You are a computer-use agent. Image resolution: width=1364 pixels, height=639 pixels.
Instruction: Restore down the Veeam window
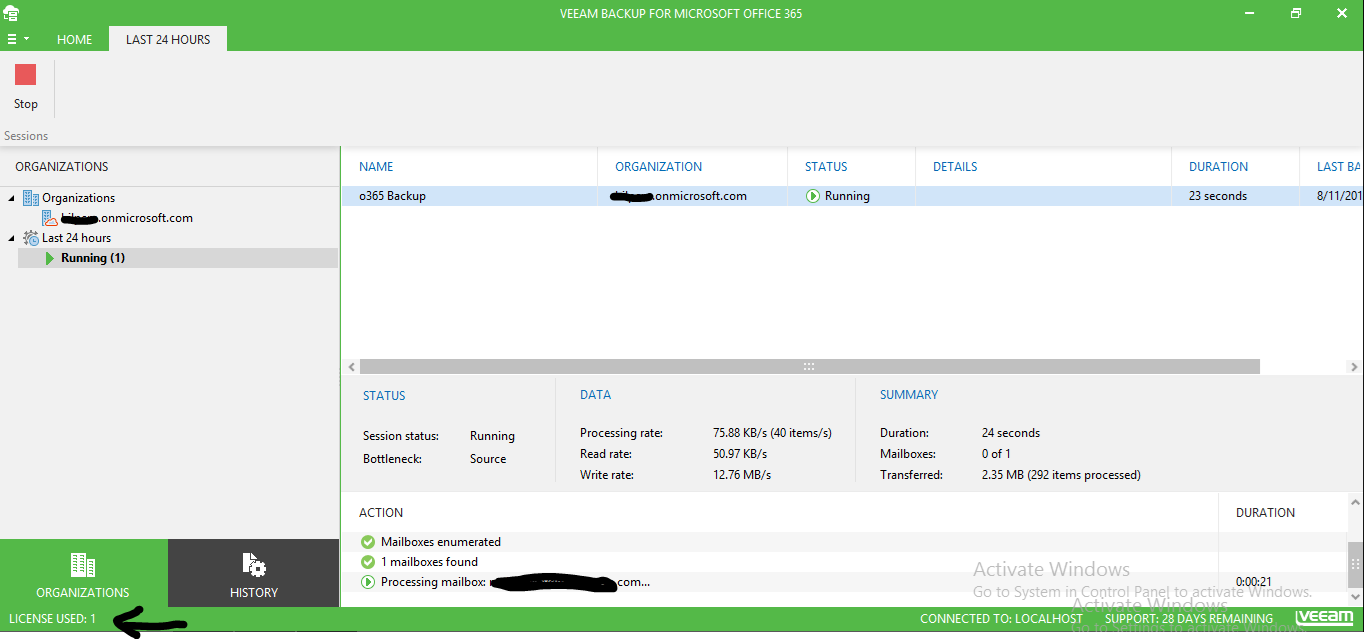(x=1296, y=13)
